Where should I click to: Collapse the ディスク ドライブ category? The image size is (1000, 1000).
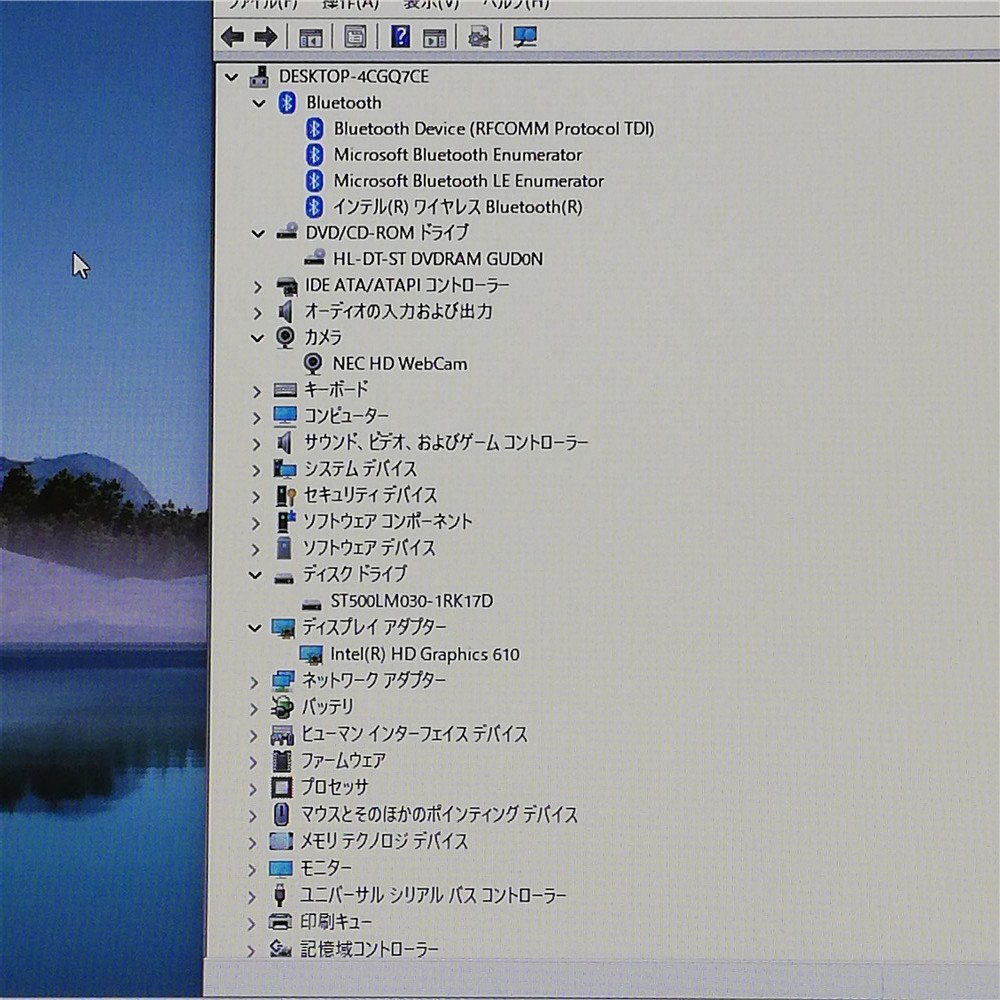[x=255, y=575]
